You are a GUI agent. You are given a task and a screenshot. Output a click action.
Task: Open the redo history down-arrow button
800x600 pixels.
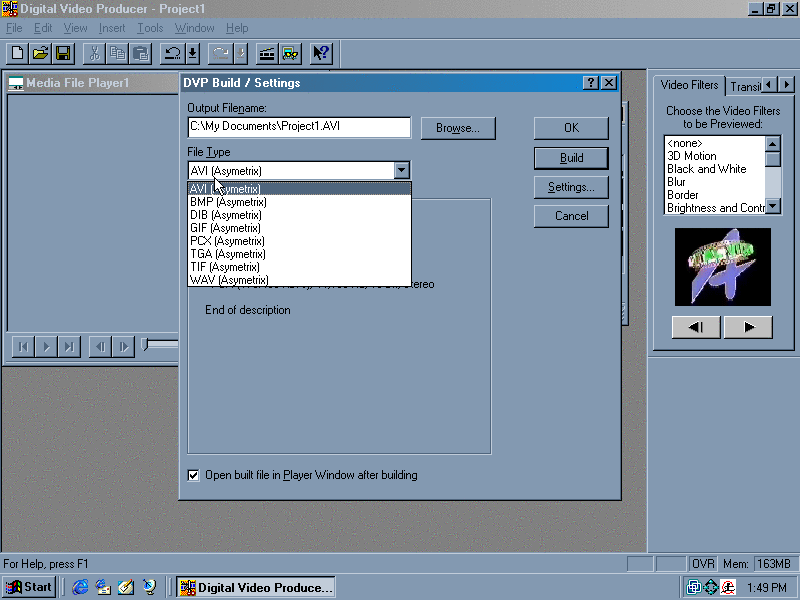241,53
